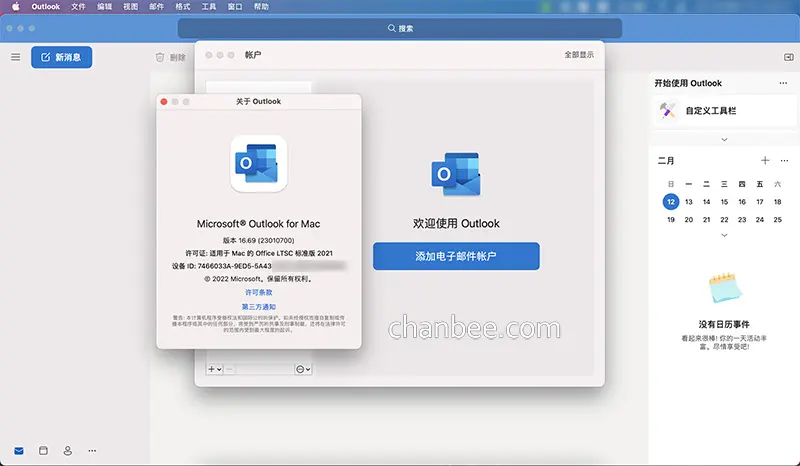This screenshot has width=800, height=466.
Task: Expand the 开始使用 Outlook list chevron
Action: (x=724, y=139)
